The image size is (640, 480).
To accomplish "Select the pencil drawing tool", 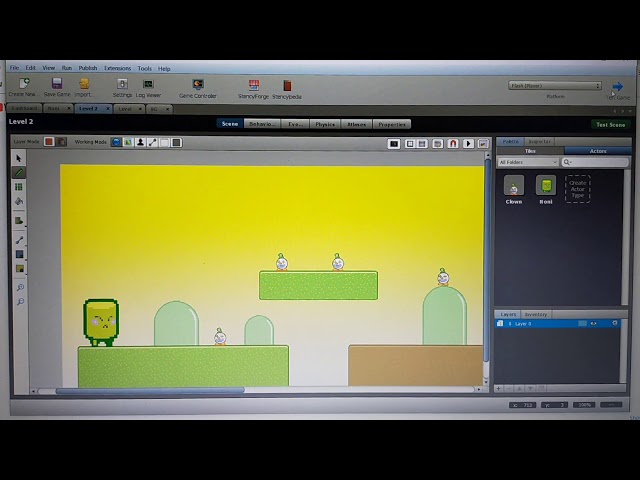I will (x=19, y=173).
